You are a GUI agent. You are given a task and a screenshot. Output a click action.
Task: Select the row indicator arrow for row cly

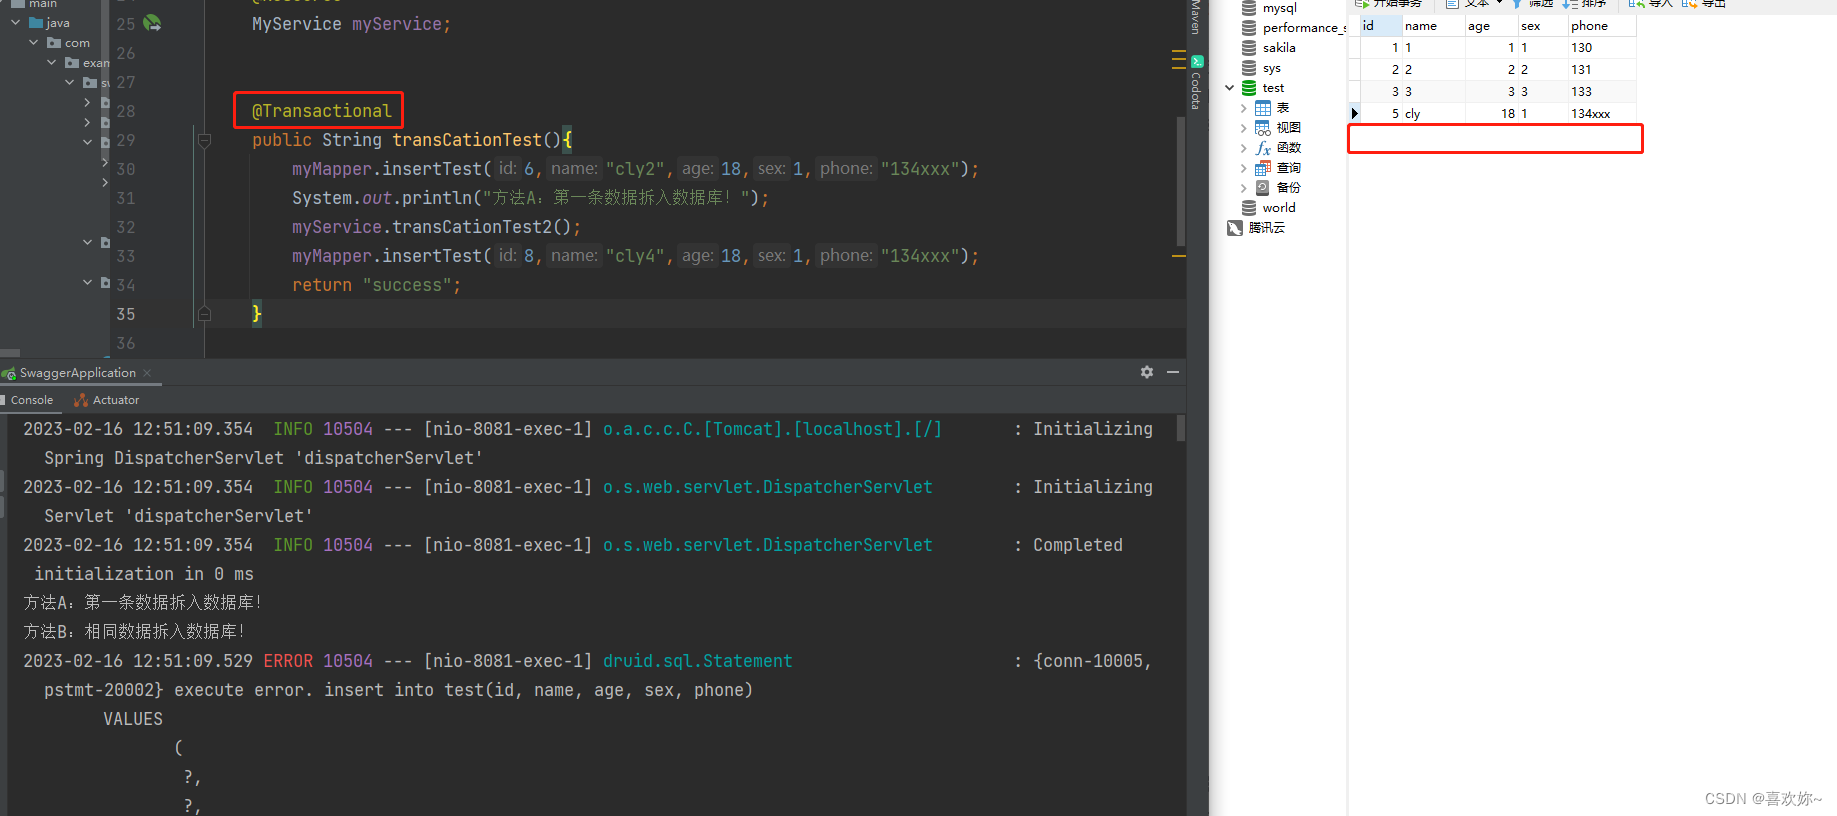click(1354, 113)
